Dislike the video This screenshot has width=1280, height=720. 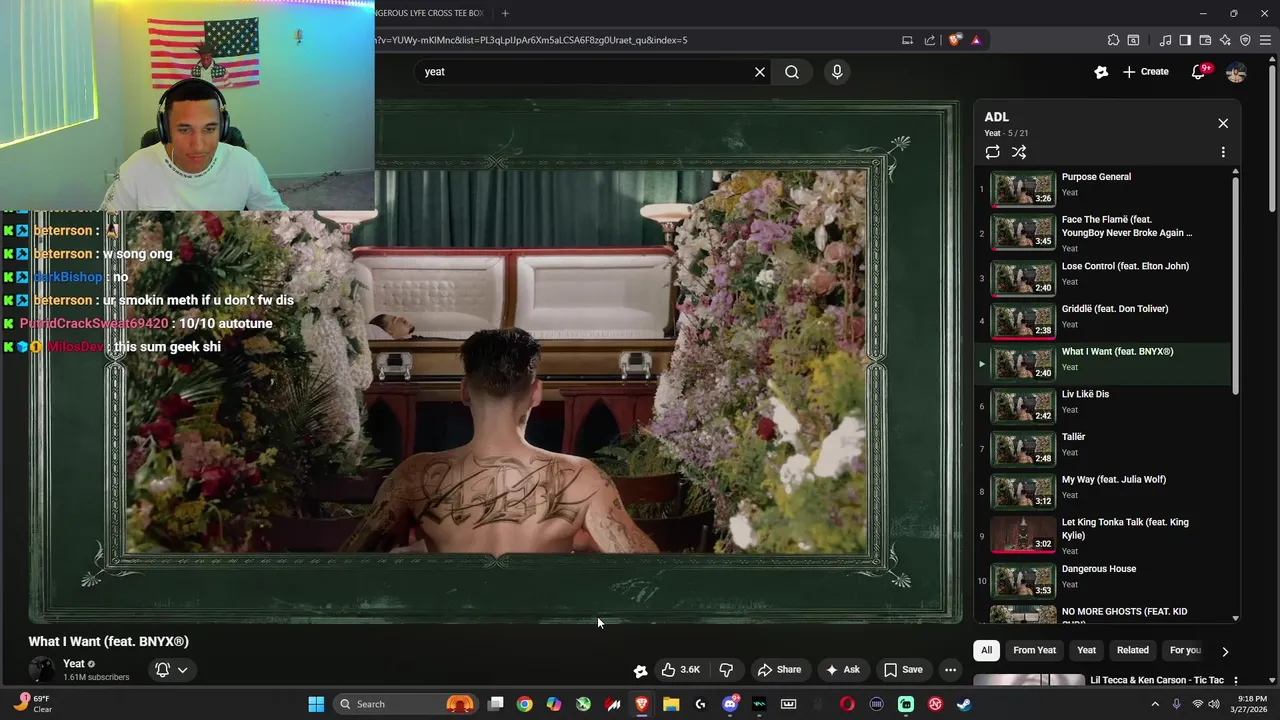[727, 670]
